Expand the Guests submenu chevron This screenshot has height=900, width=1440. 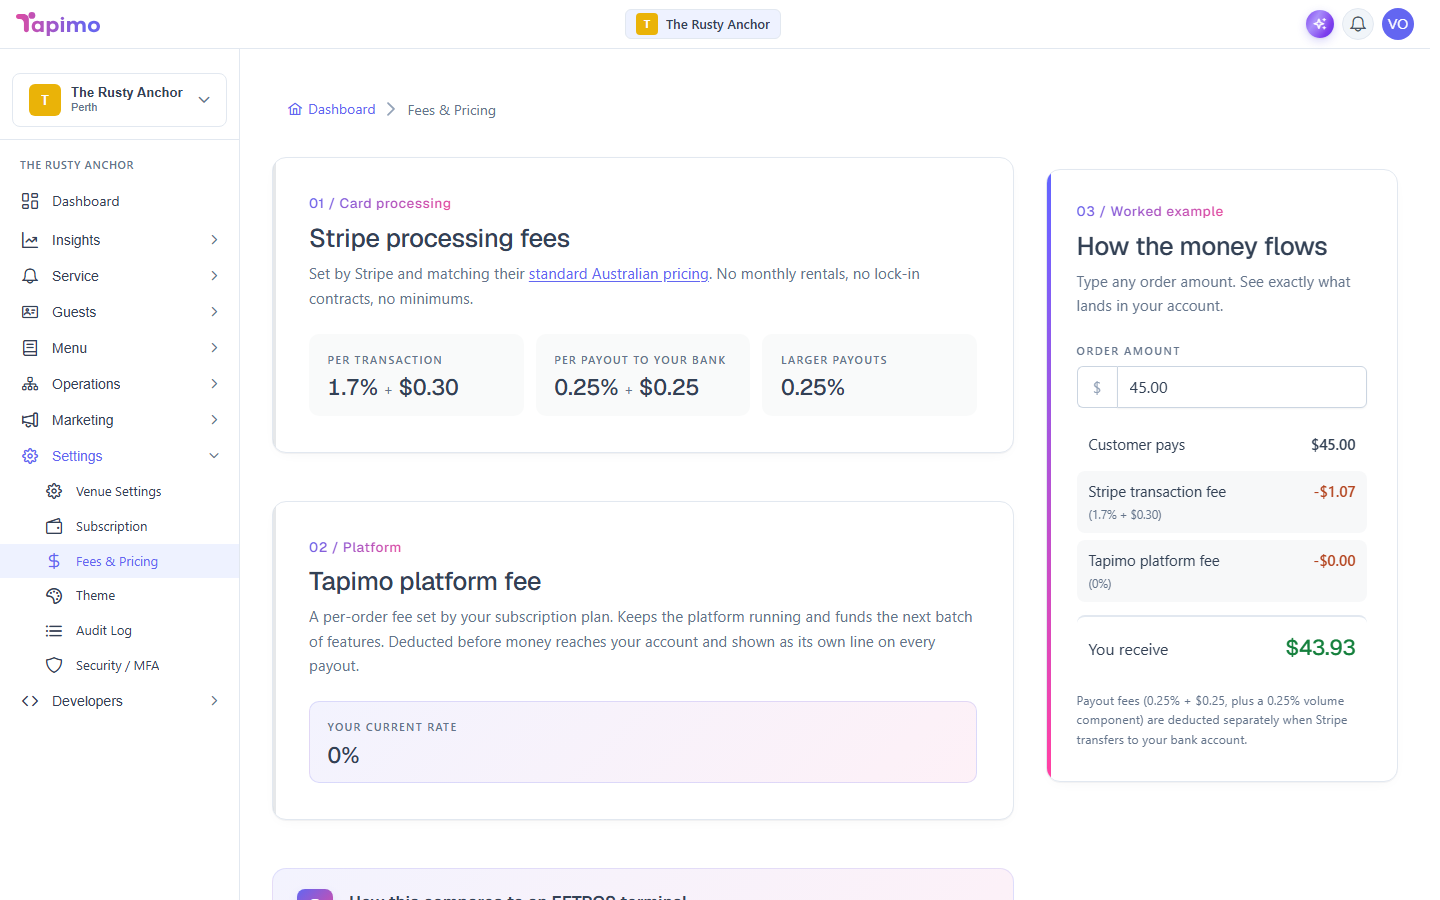coord(214,312)
